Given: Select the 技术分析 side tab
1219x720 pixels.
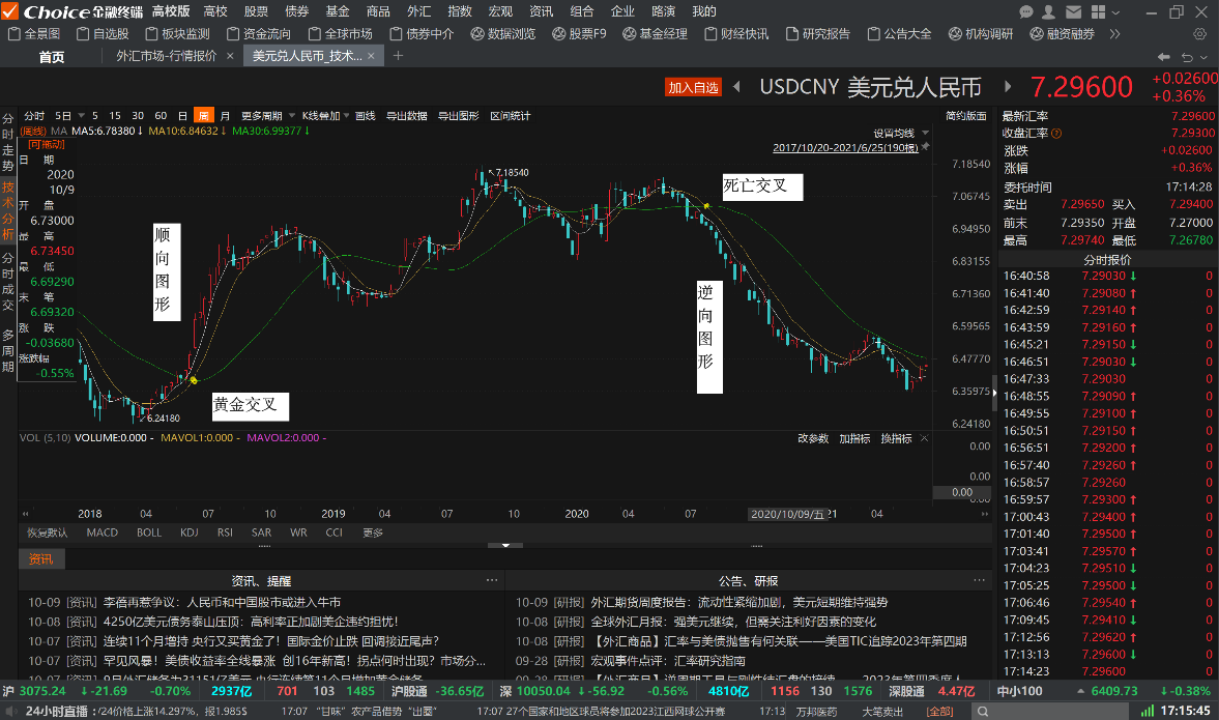Looking at the screenshot, I should (x=8, y=211).
